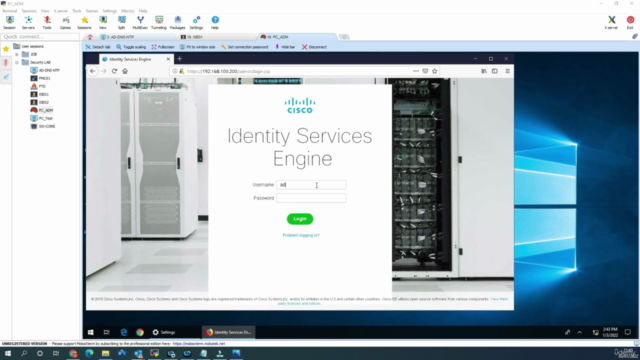Click the View toolbar icon

pos(103,22)
